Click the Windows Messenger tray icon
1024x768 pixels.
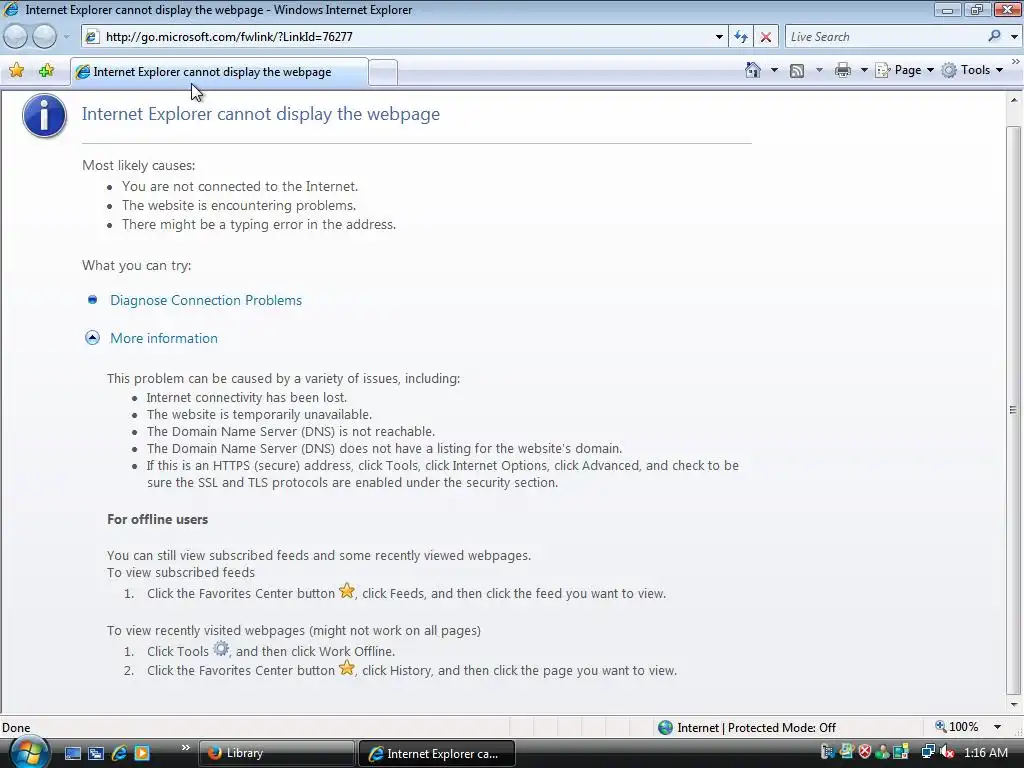click(x=882, y=752)
